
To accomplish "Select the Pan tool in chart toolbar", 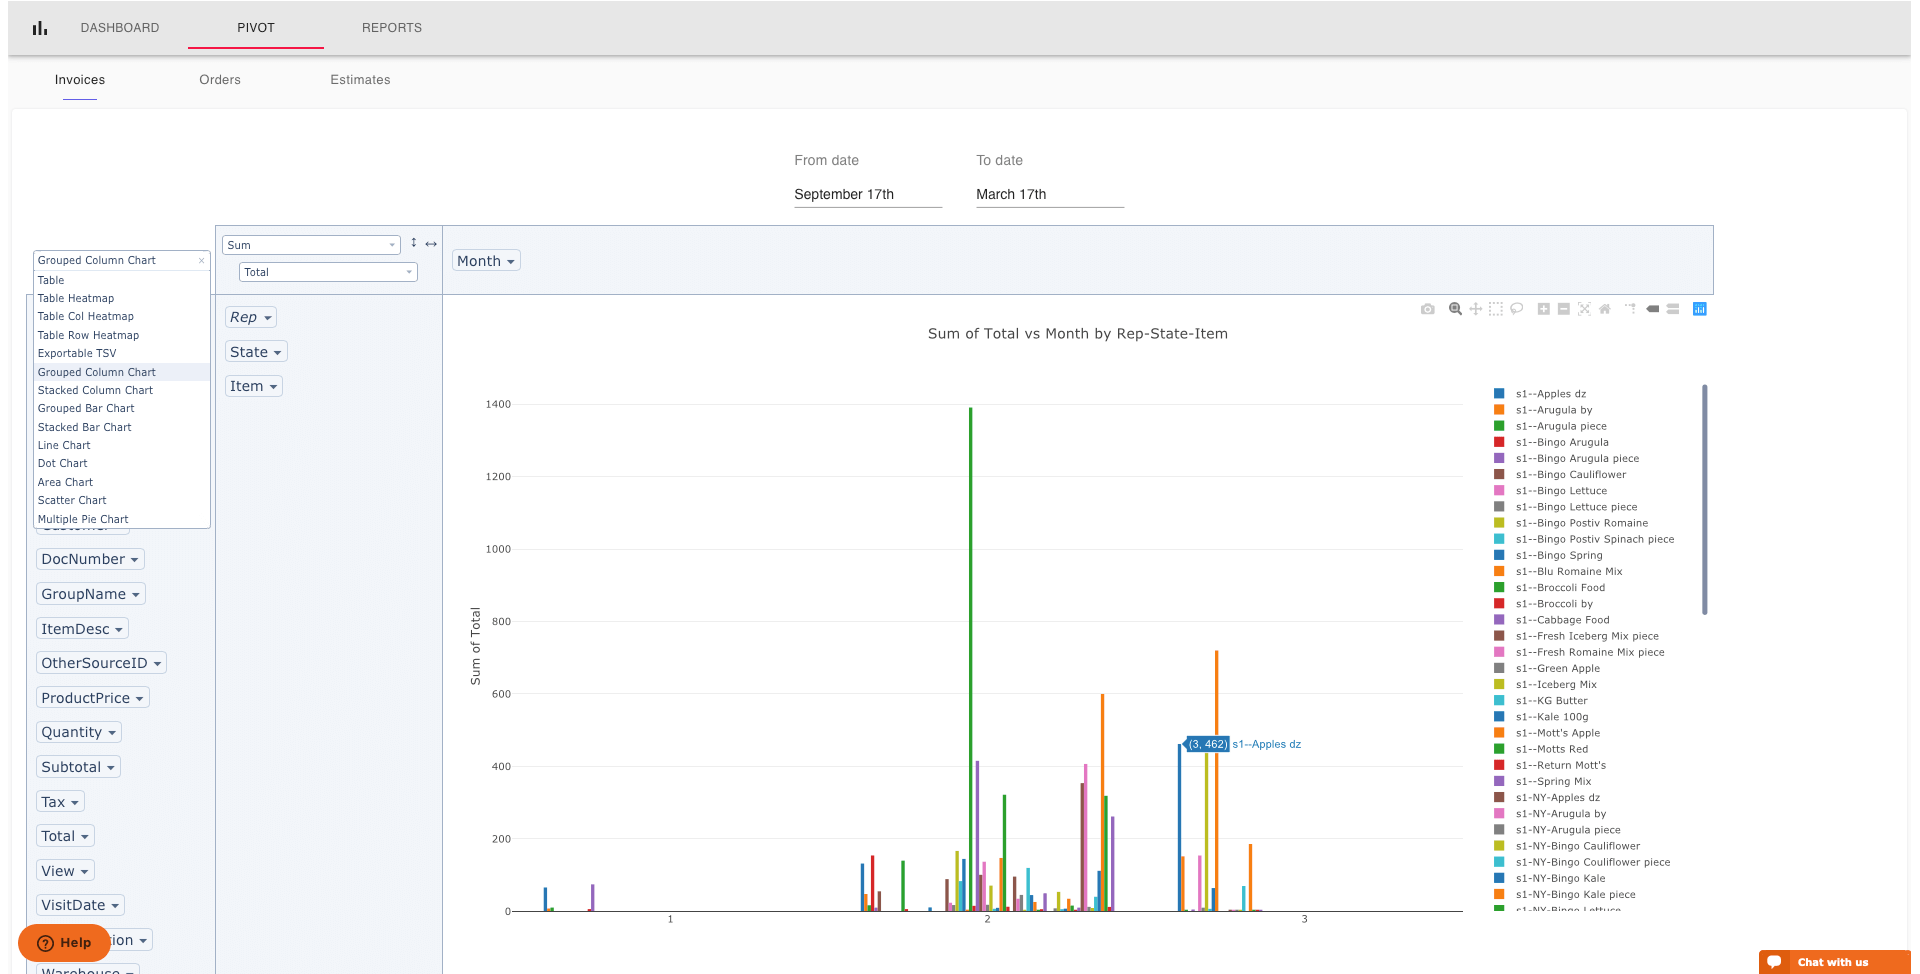I will point(1475,309).
